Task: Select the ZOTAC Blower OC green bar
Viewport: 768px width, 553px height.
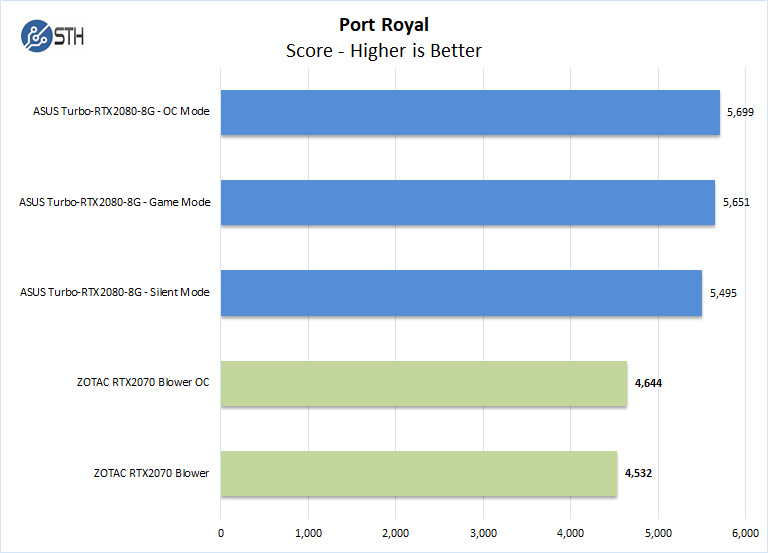Action: 424,384
